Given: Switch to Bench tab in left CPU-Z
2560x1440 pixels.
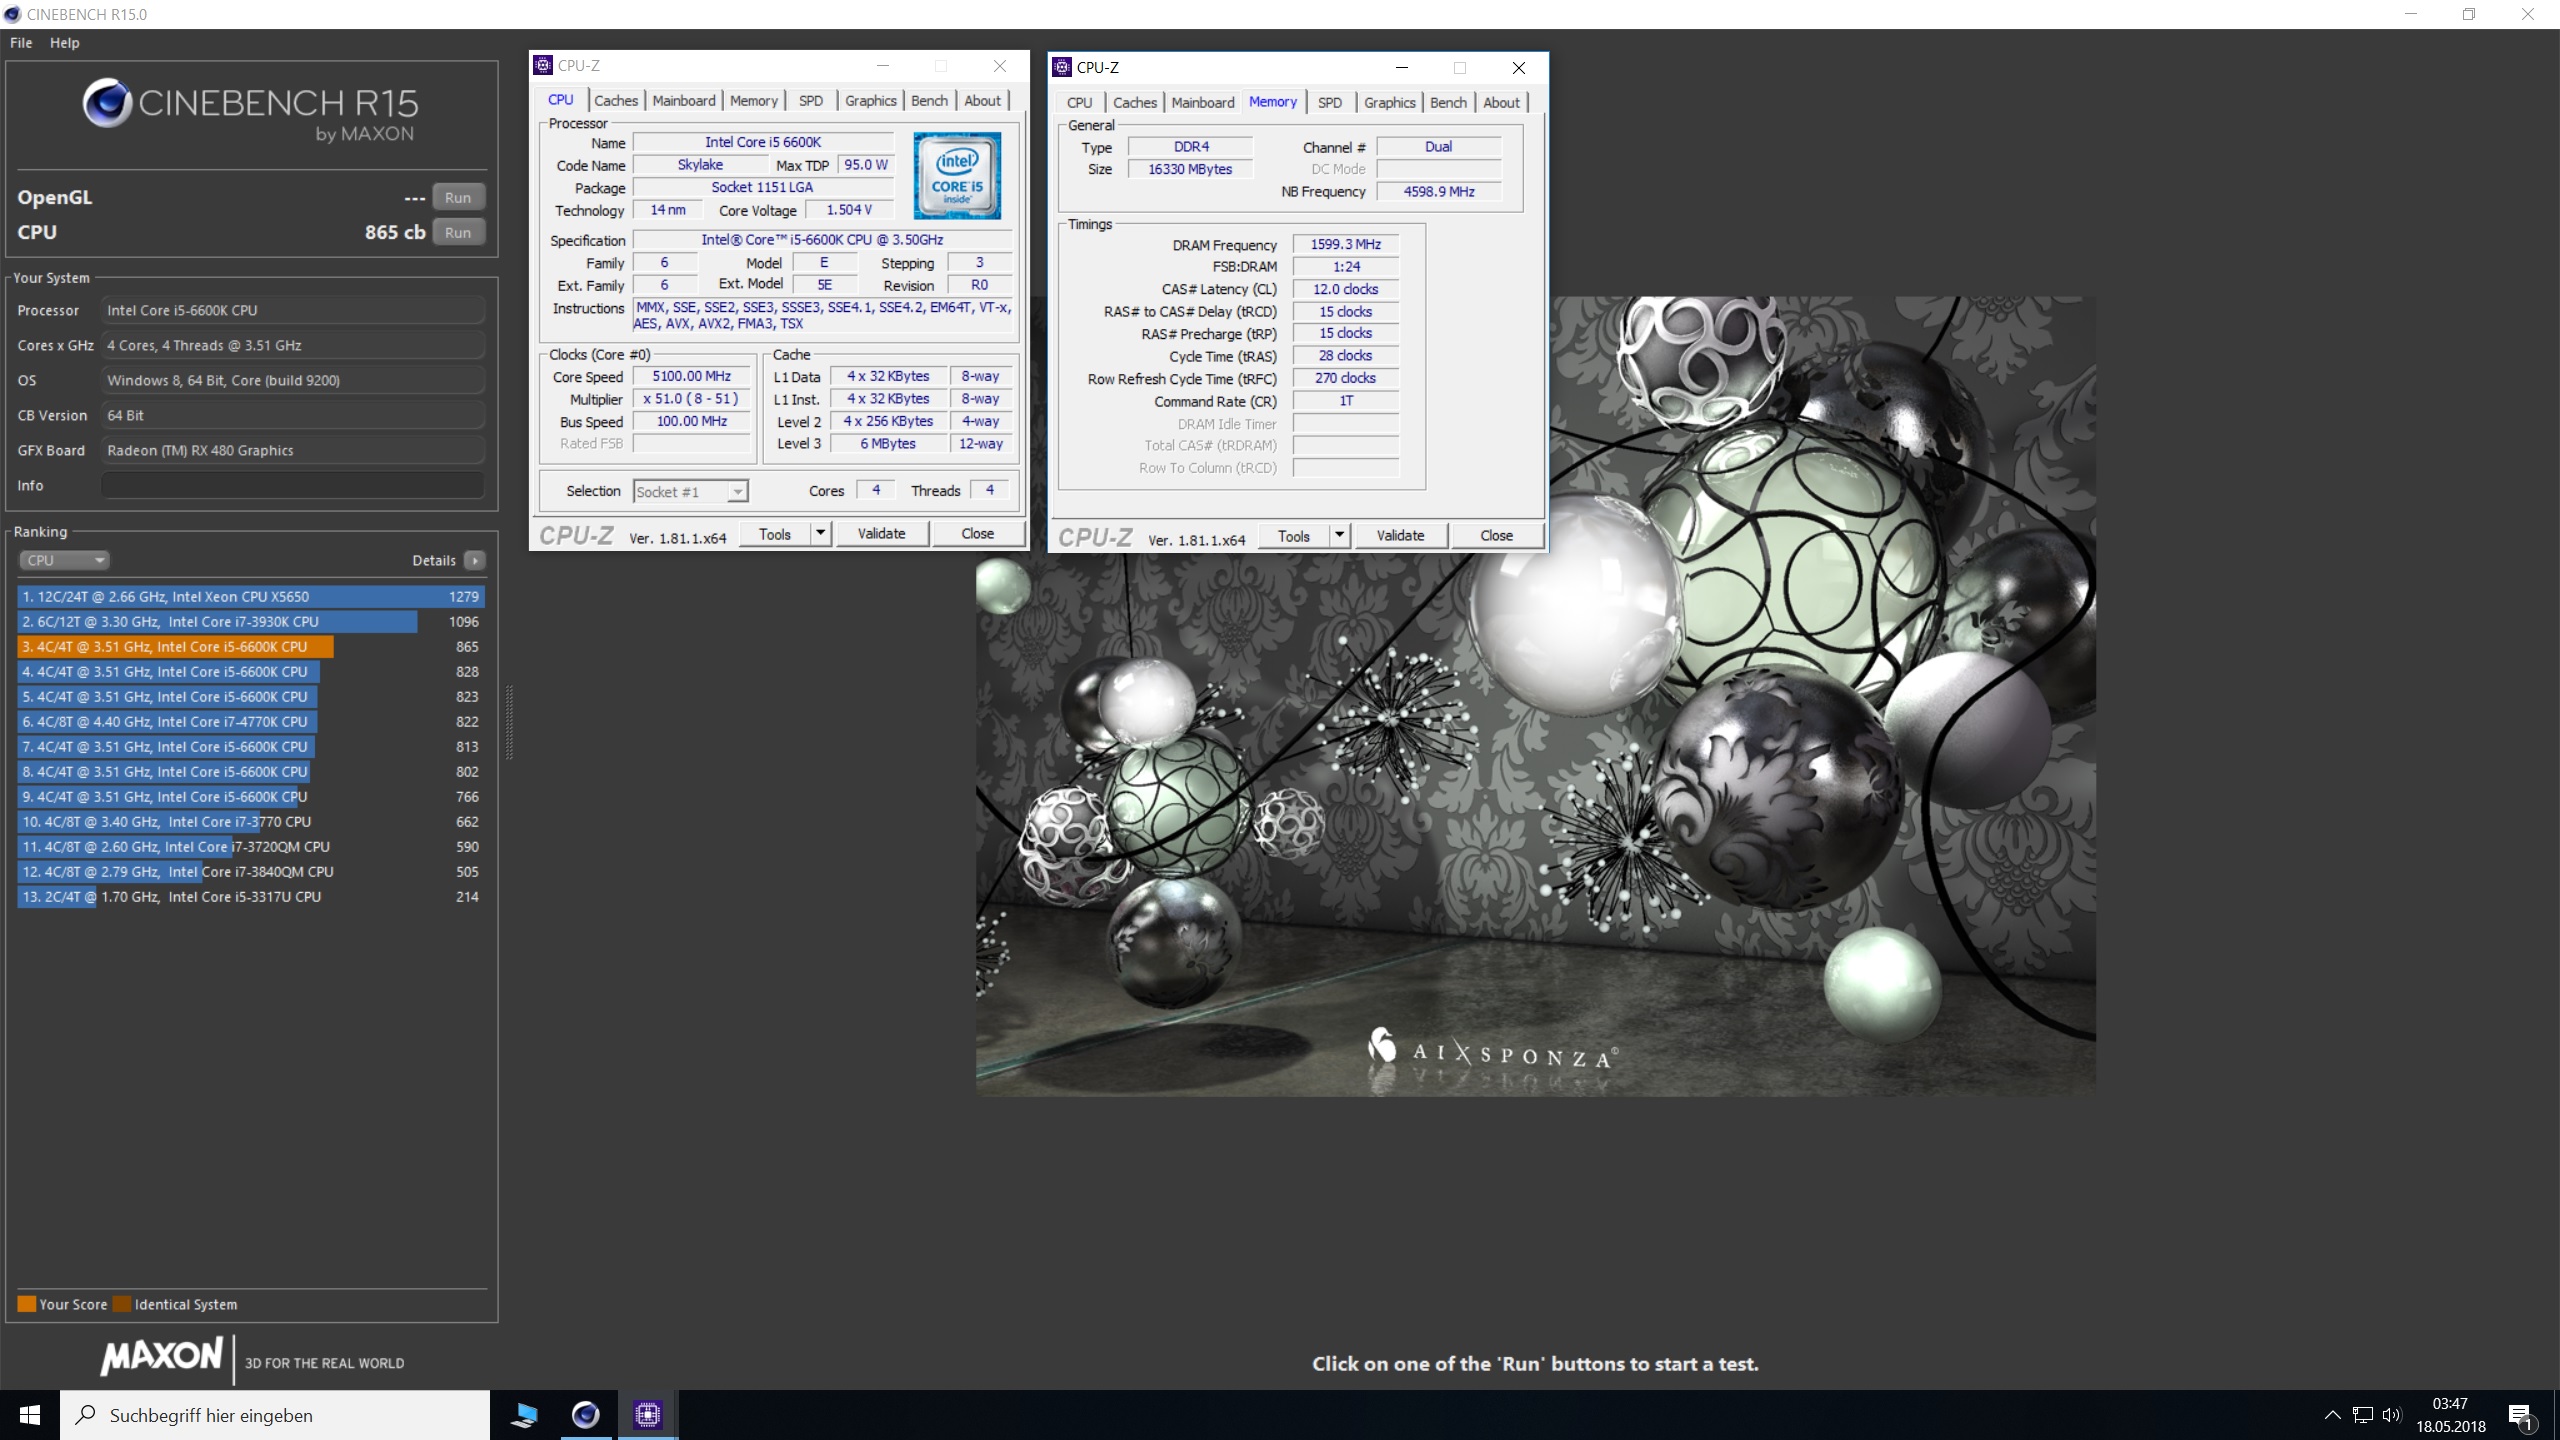Looking at the screenshot, I should (x=930, y=101).
